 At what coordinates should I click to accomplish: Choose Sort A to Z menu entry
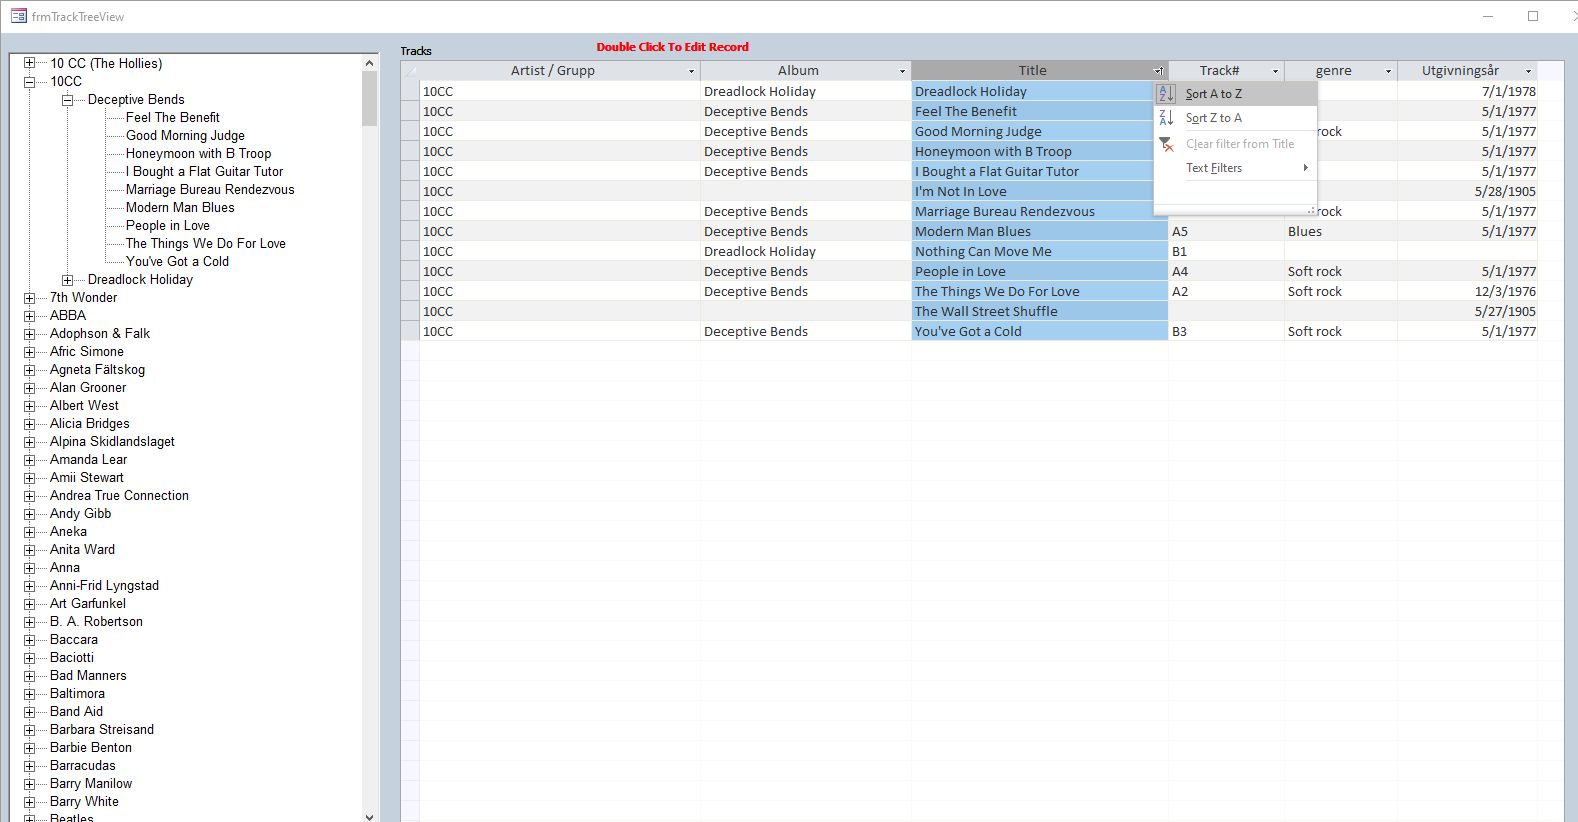[1235, 94]
